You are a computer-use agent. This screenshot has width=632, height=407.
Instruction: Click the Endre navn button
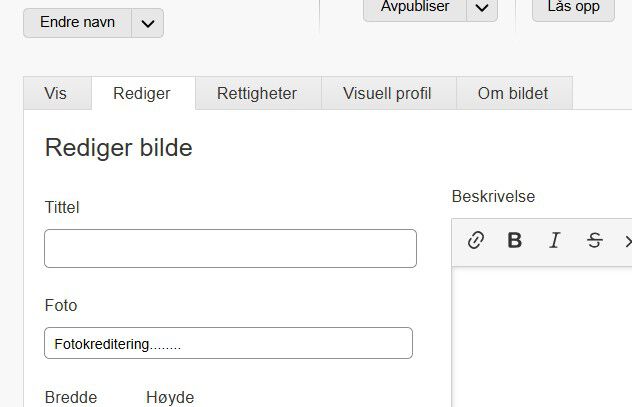[x=77, y=23]
